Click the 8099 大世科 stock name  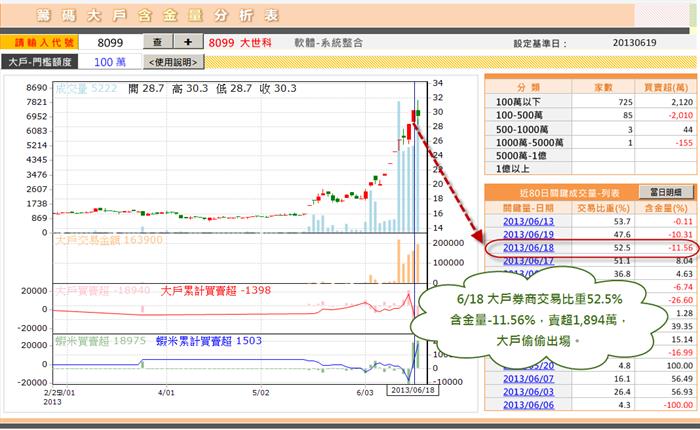[240, 43]
